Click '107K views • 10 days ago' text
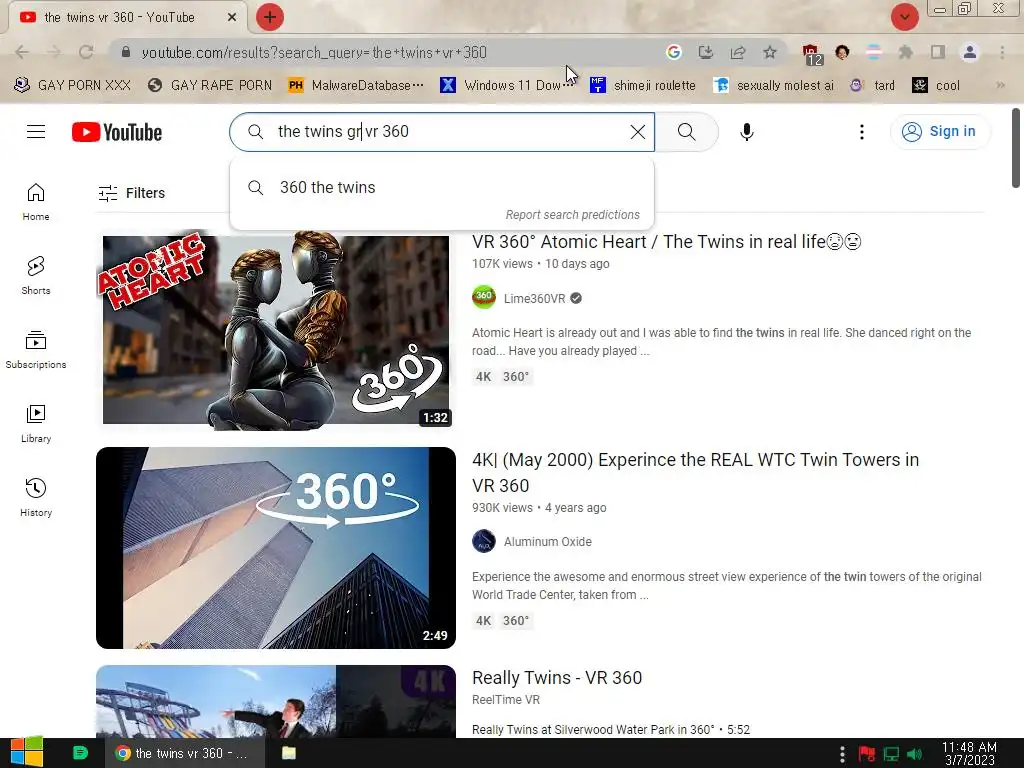 coord(541,264)
